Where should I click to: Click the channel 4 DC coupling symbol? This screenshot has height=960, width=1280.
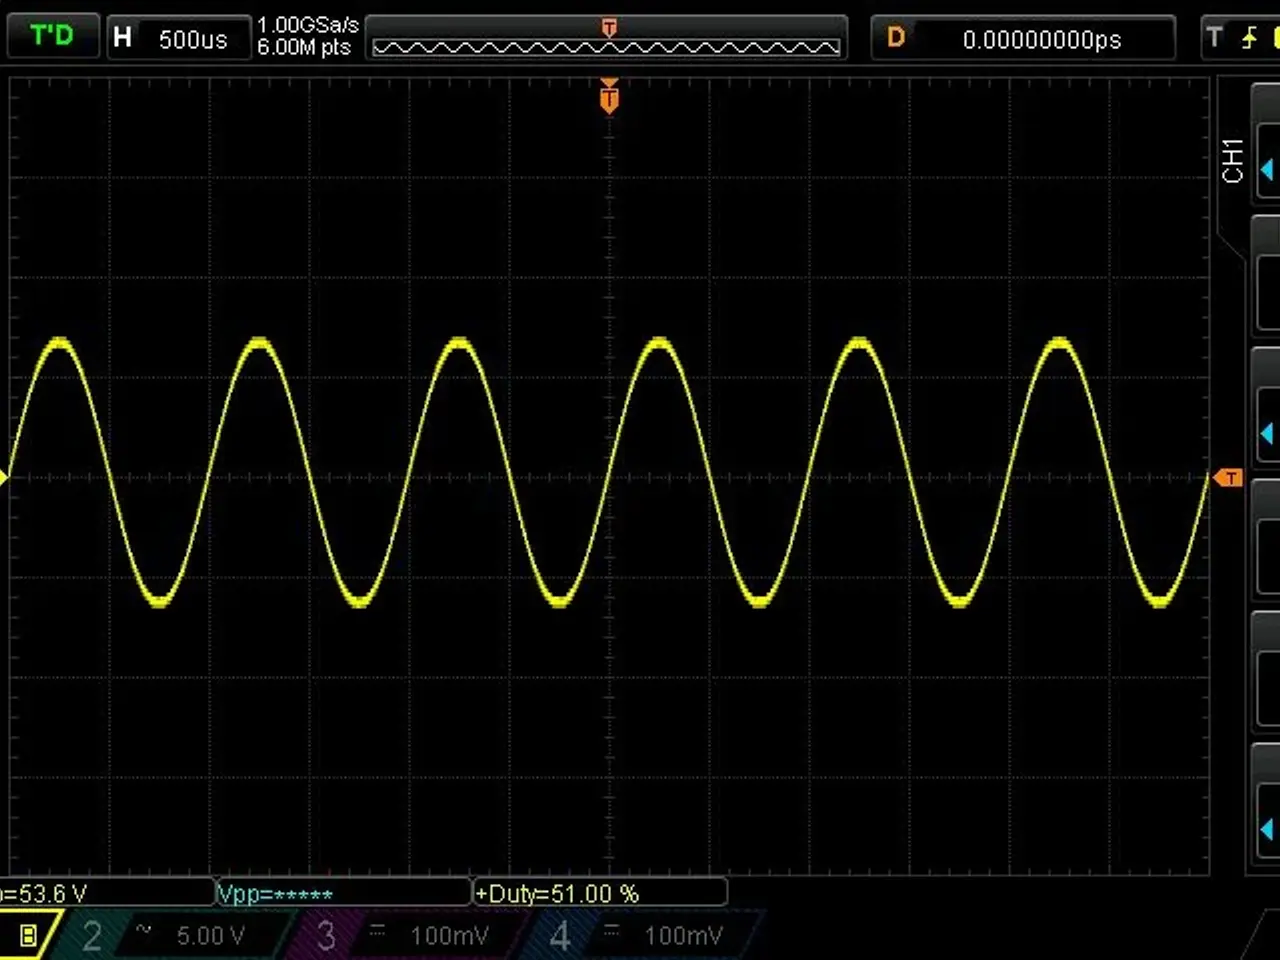point(612,929)
